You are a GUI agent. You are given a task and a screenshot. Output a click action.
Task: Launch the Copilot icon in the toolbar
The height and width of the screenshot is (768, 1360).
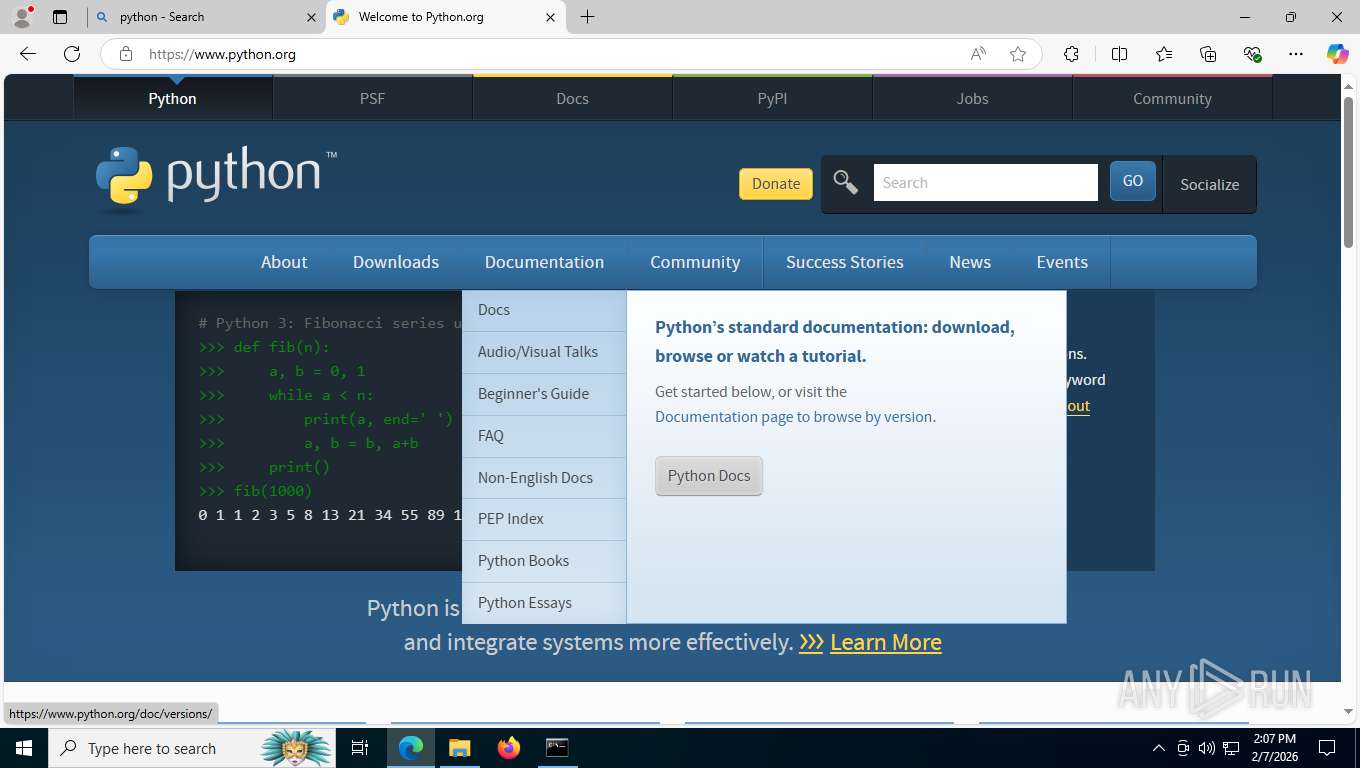tap(1338, 54)
